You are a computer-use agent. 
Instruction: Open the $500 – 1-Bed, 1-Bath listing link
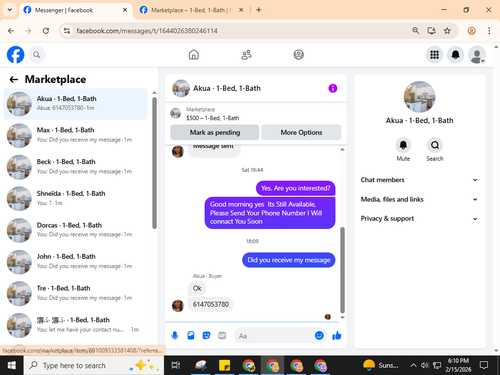(x=213, y=118)
